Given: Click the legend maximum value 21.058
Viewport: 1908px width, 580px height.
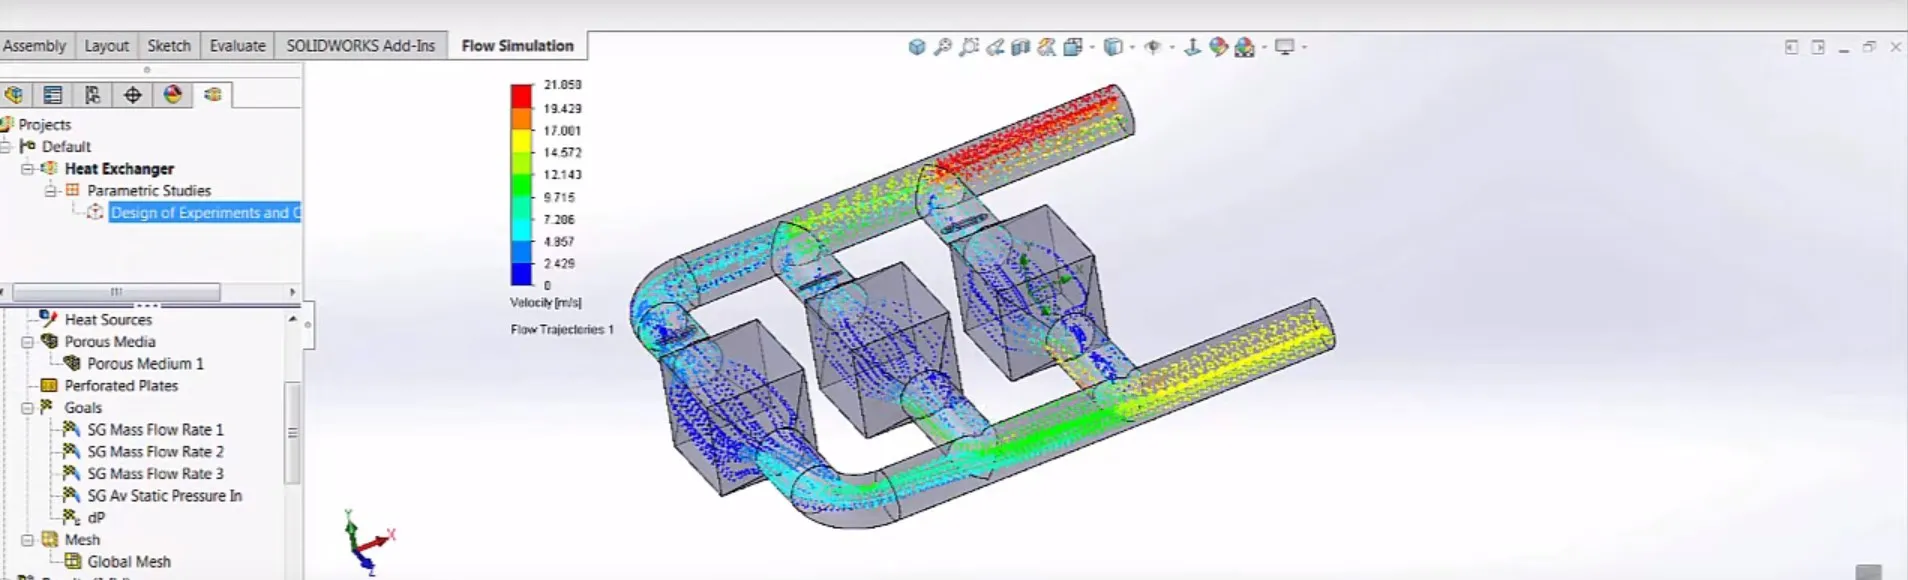Looking at the screenshot, I should coord(562,85).
